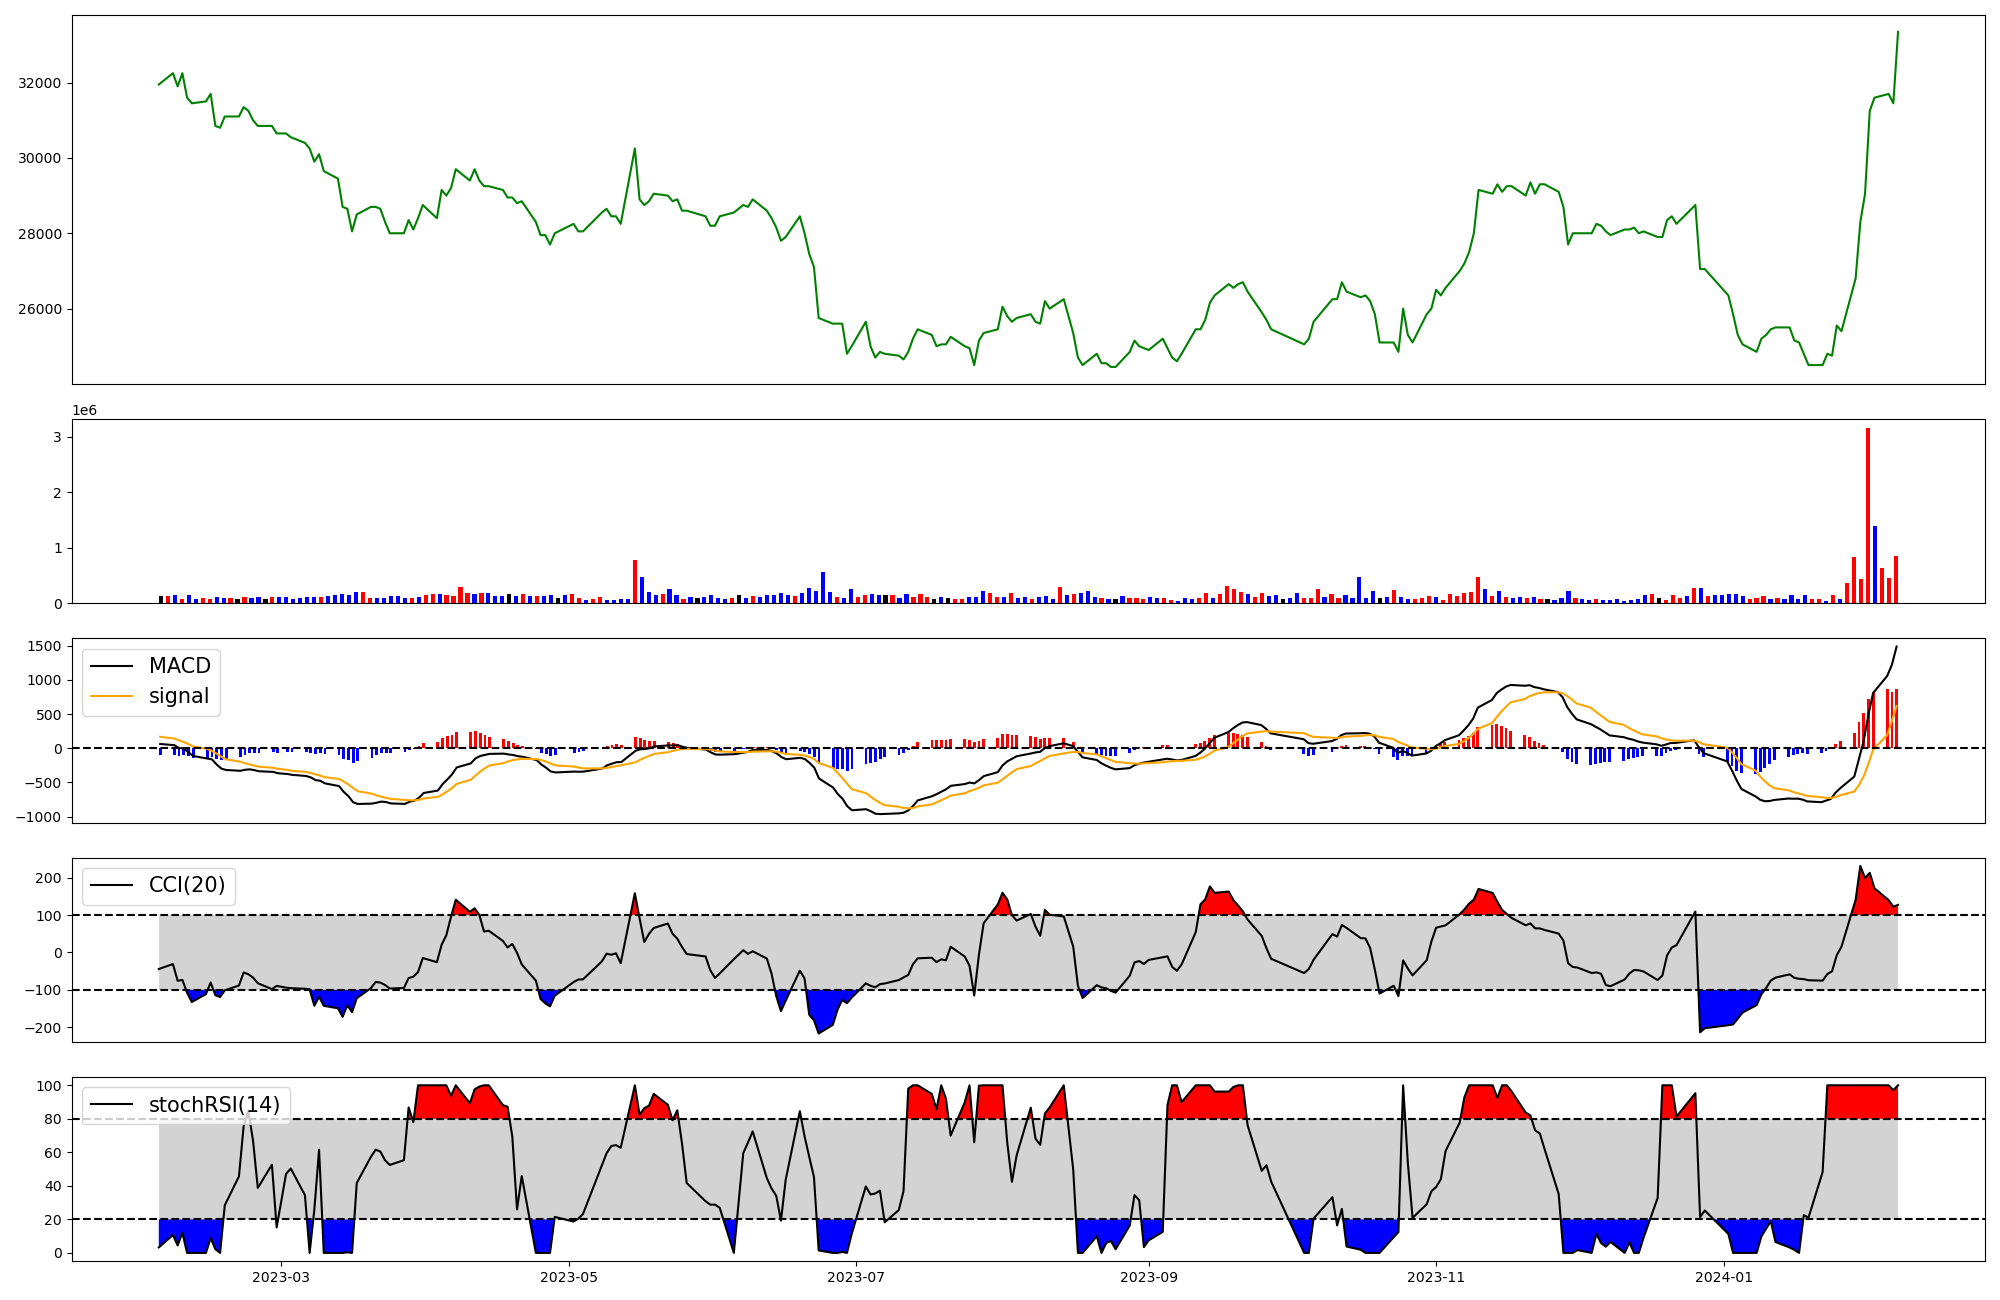This screenshot has width=2000, height=1300.
Task: Click the orange signal legend line swatch
Action: 111,696
